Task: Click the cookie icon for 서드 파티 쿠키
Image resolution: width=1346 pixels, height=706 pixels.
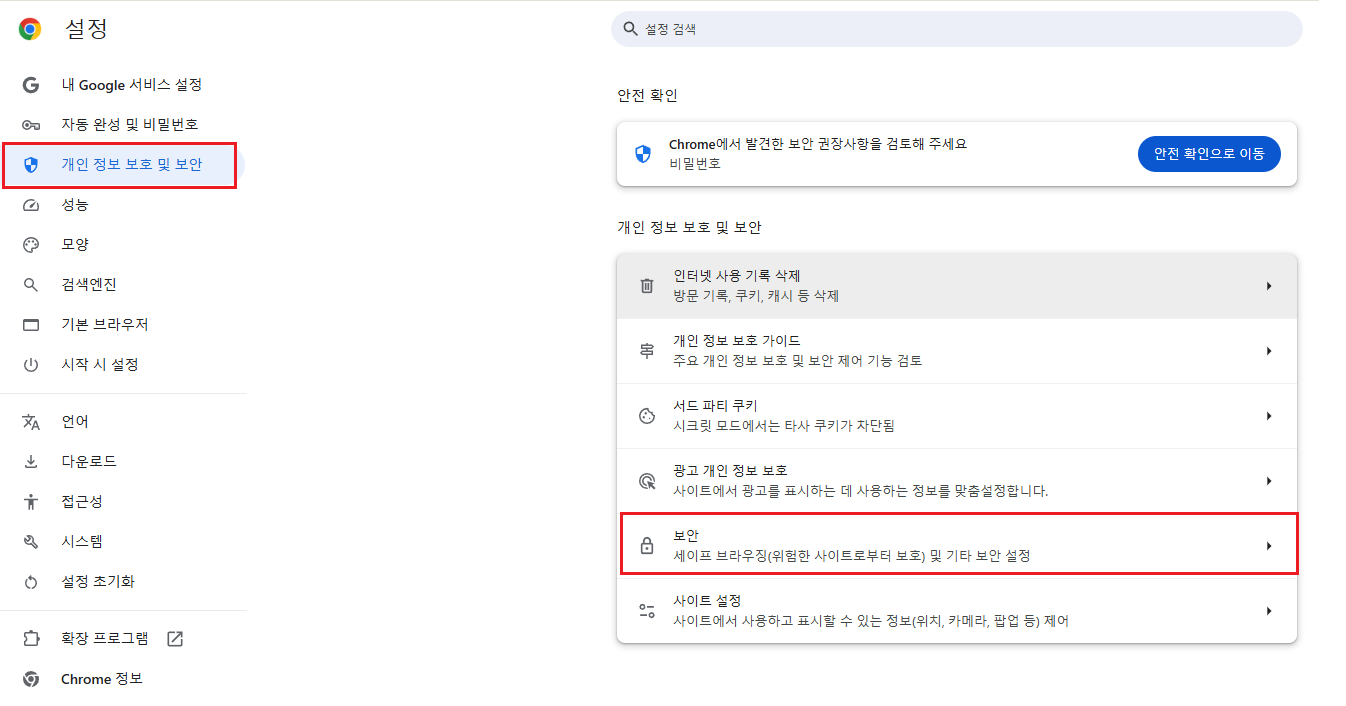Action: point(647,416)
